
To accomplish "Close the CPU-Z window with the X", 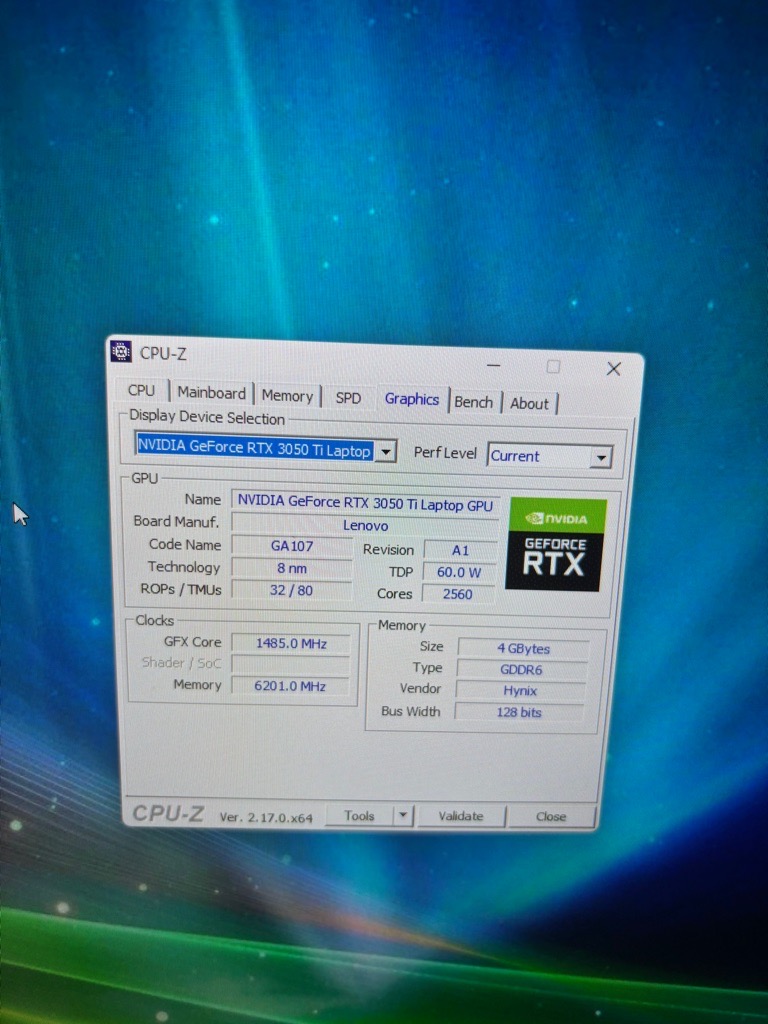I will click(614, 369).
